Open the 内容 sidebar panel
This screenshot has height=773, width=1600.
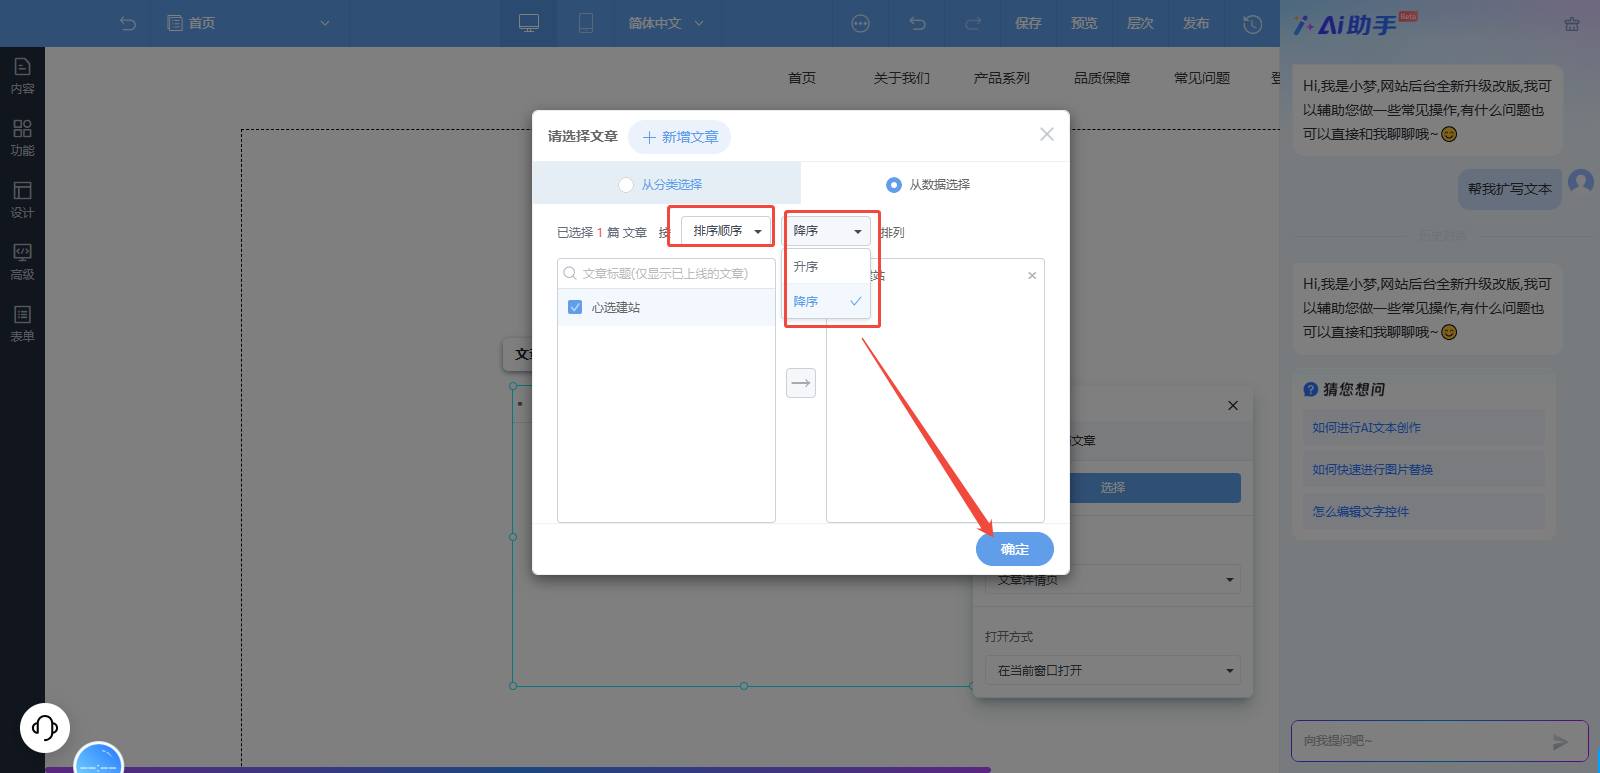coord(22,76)
